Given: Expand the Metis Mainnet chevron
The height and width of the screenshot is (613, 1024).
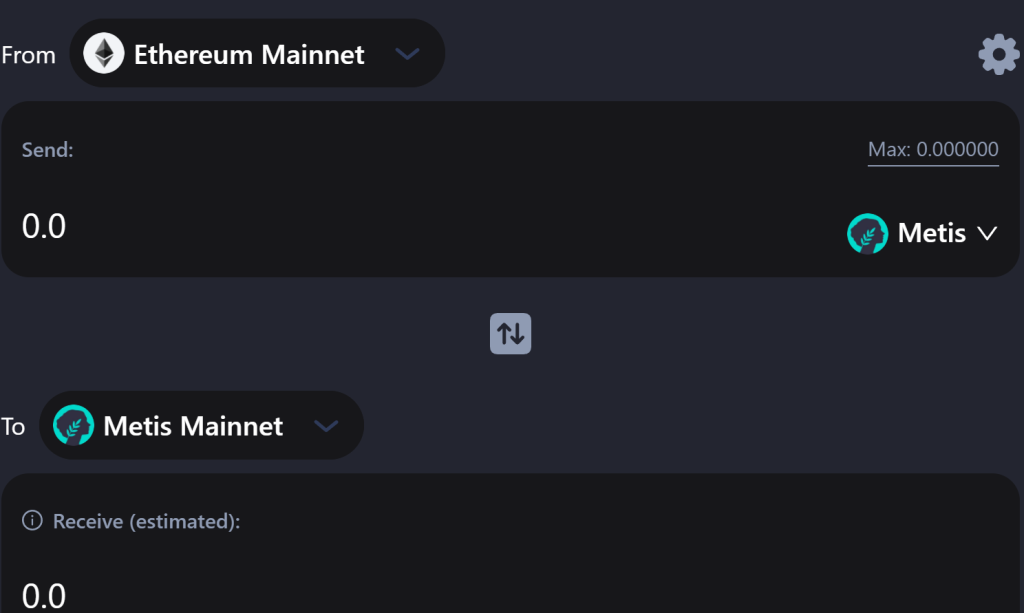Looking at the screenshot, I should point(326,426).
